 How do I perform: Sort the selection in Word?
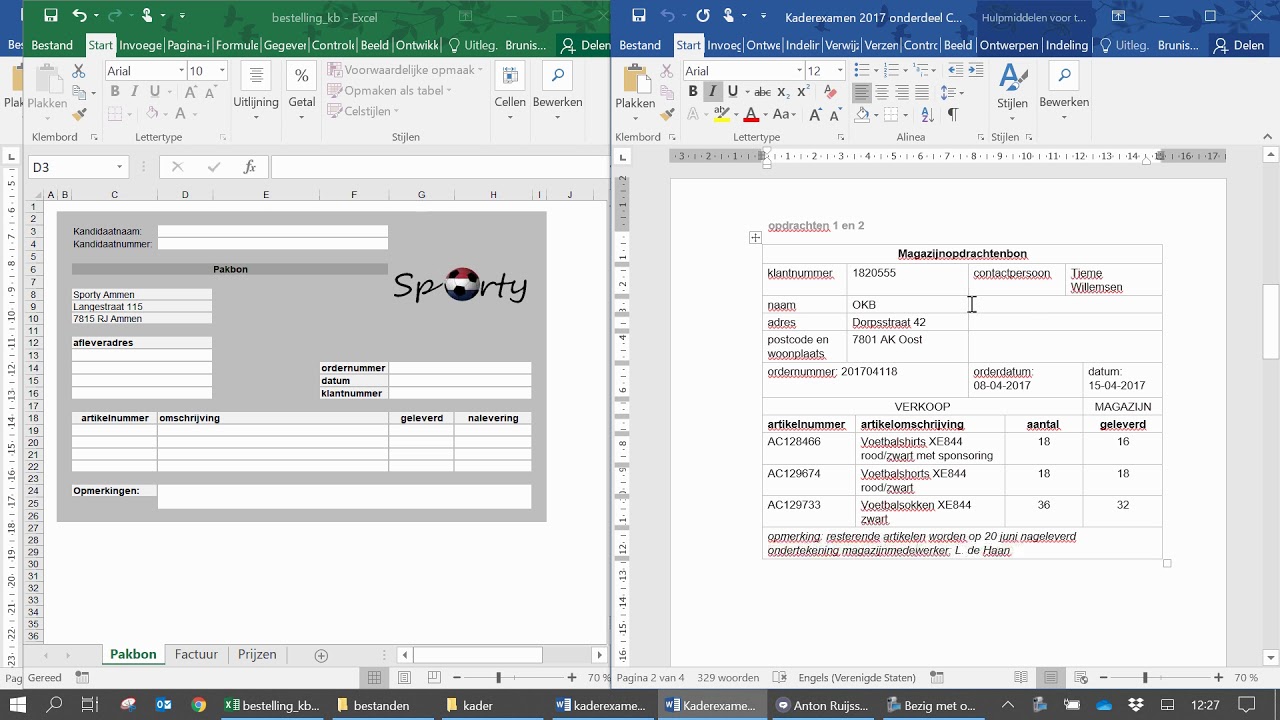[x=928, y=115]
